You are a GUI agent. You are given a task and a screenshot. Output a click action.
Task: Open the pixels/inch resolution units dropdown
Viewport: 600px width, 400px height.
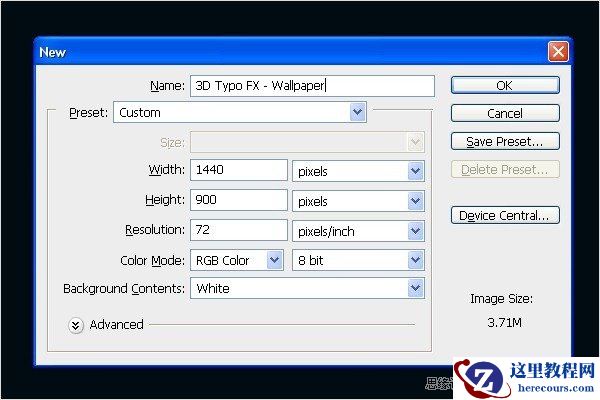coord(358,231)
